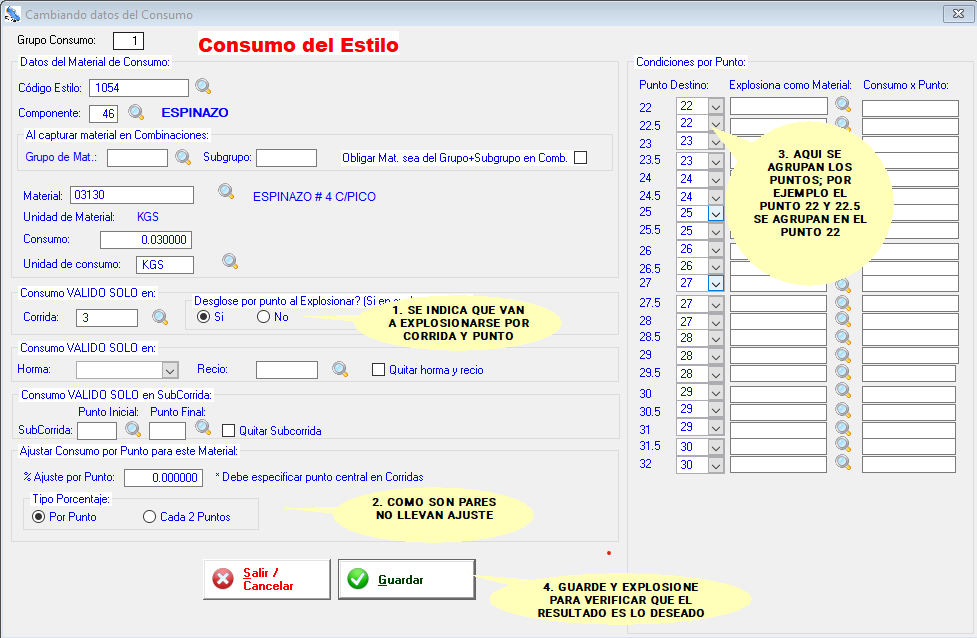The height and width of the screenshot is (638, 977).
Task: Open Punto Destino dropdown for punto 22
Action: point(716,107)
